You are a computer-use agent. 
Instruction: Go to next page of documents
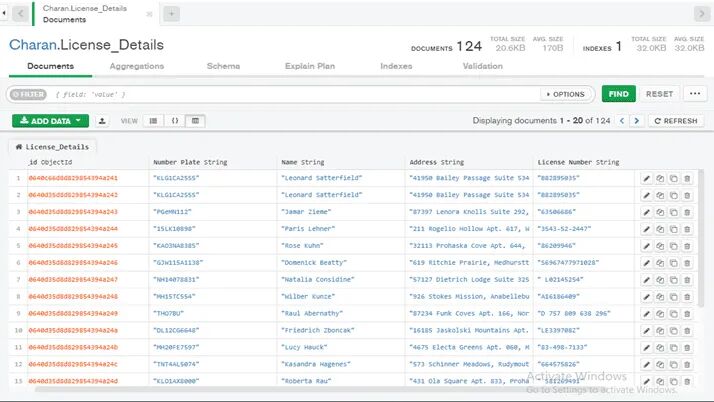(x=637, y=121)
